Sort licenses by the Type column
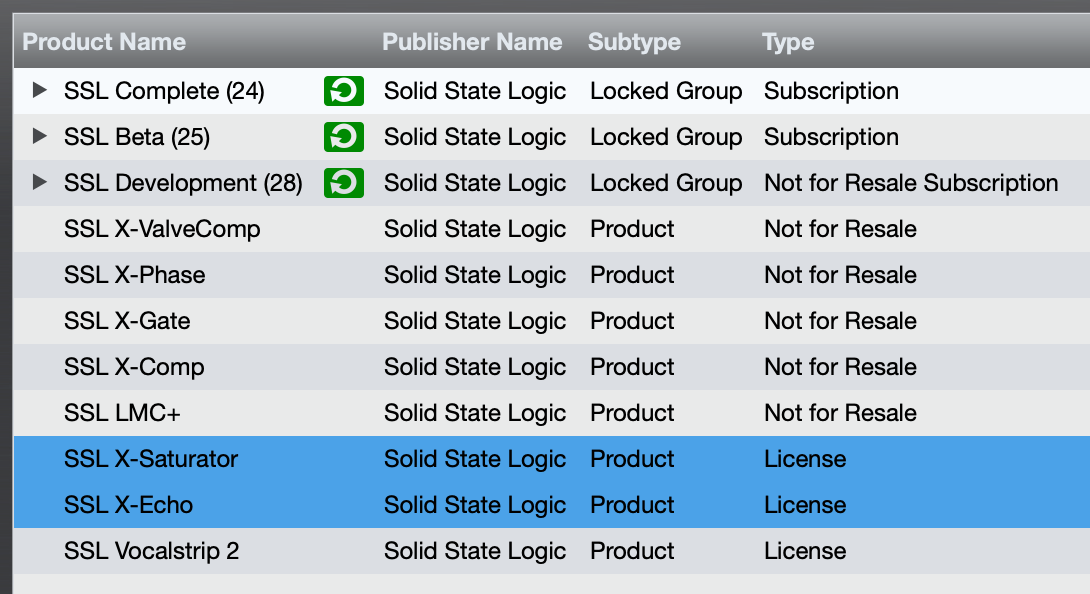 click(788, 42)
